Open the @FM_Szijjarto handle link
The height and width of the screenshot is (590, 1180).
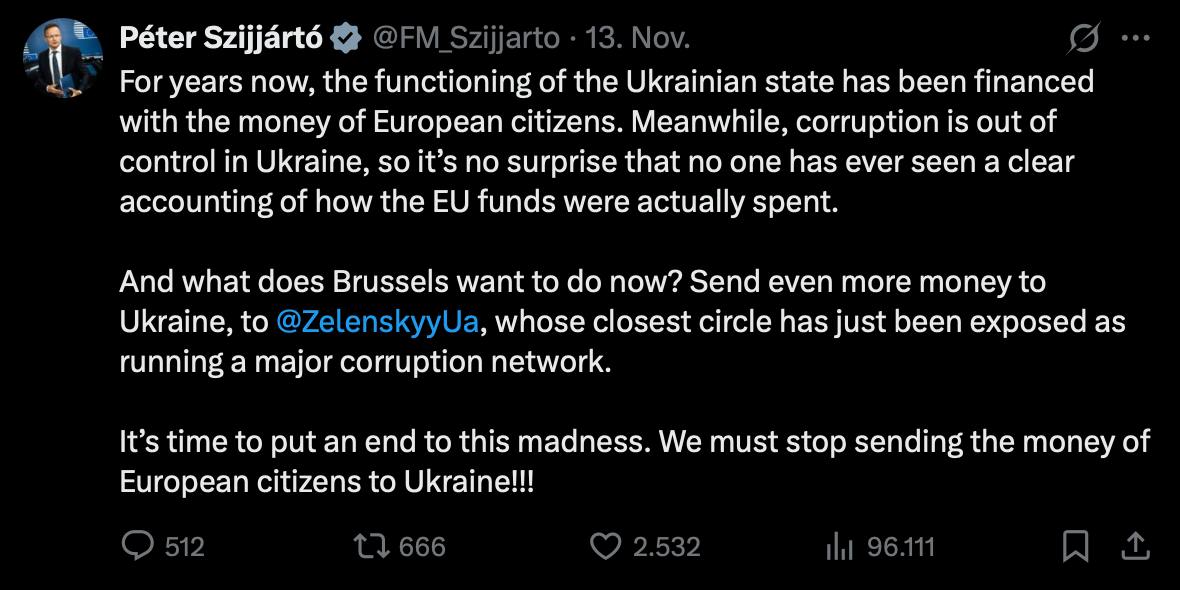tap(466, 39)
